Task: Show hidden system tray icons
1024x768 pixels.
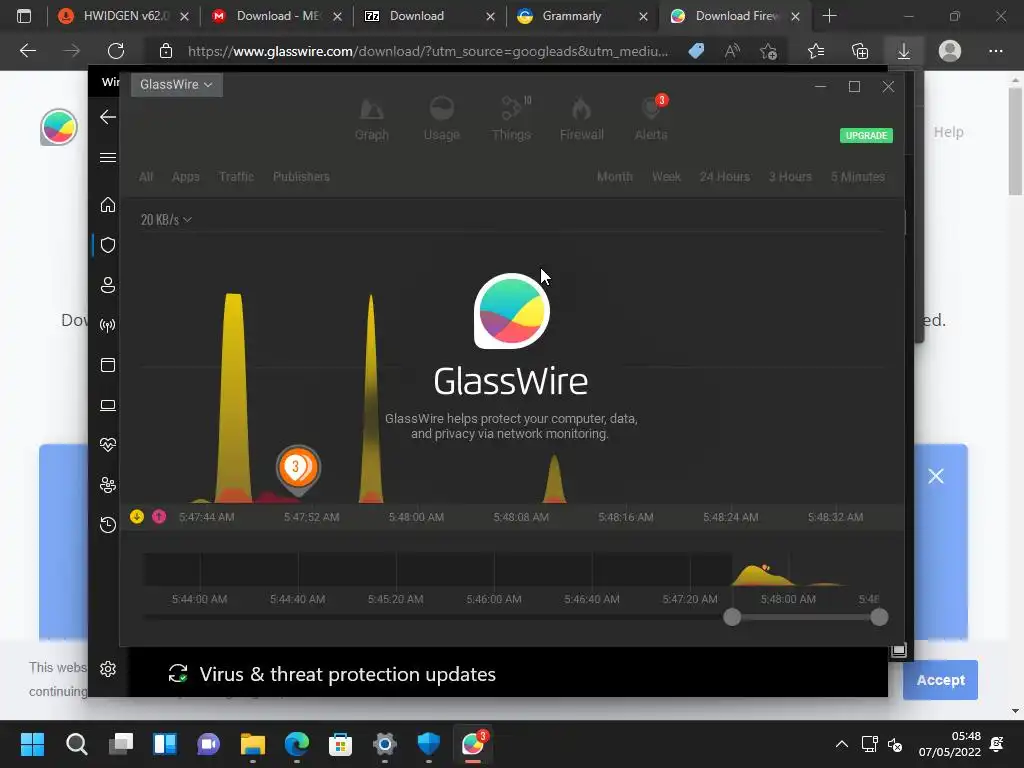Action: [842, 744]
